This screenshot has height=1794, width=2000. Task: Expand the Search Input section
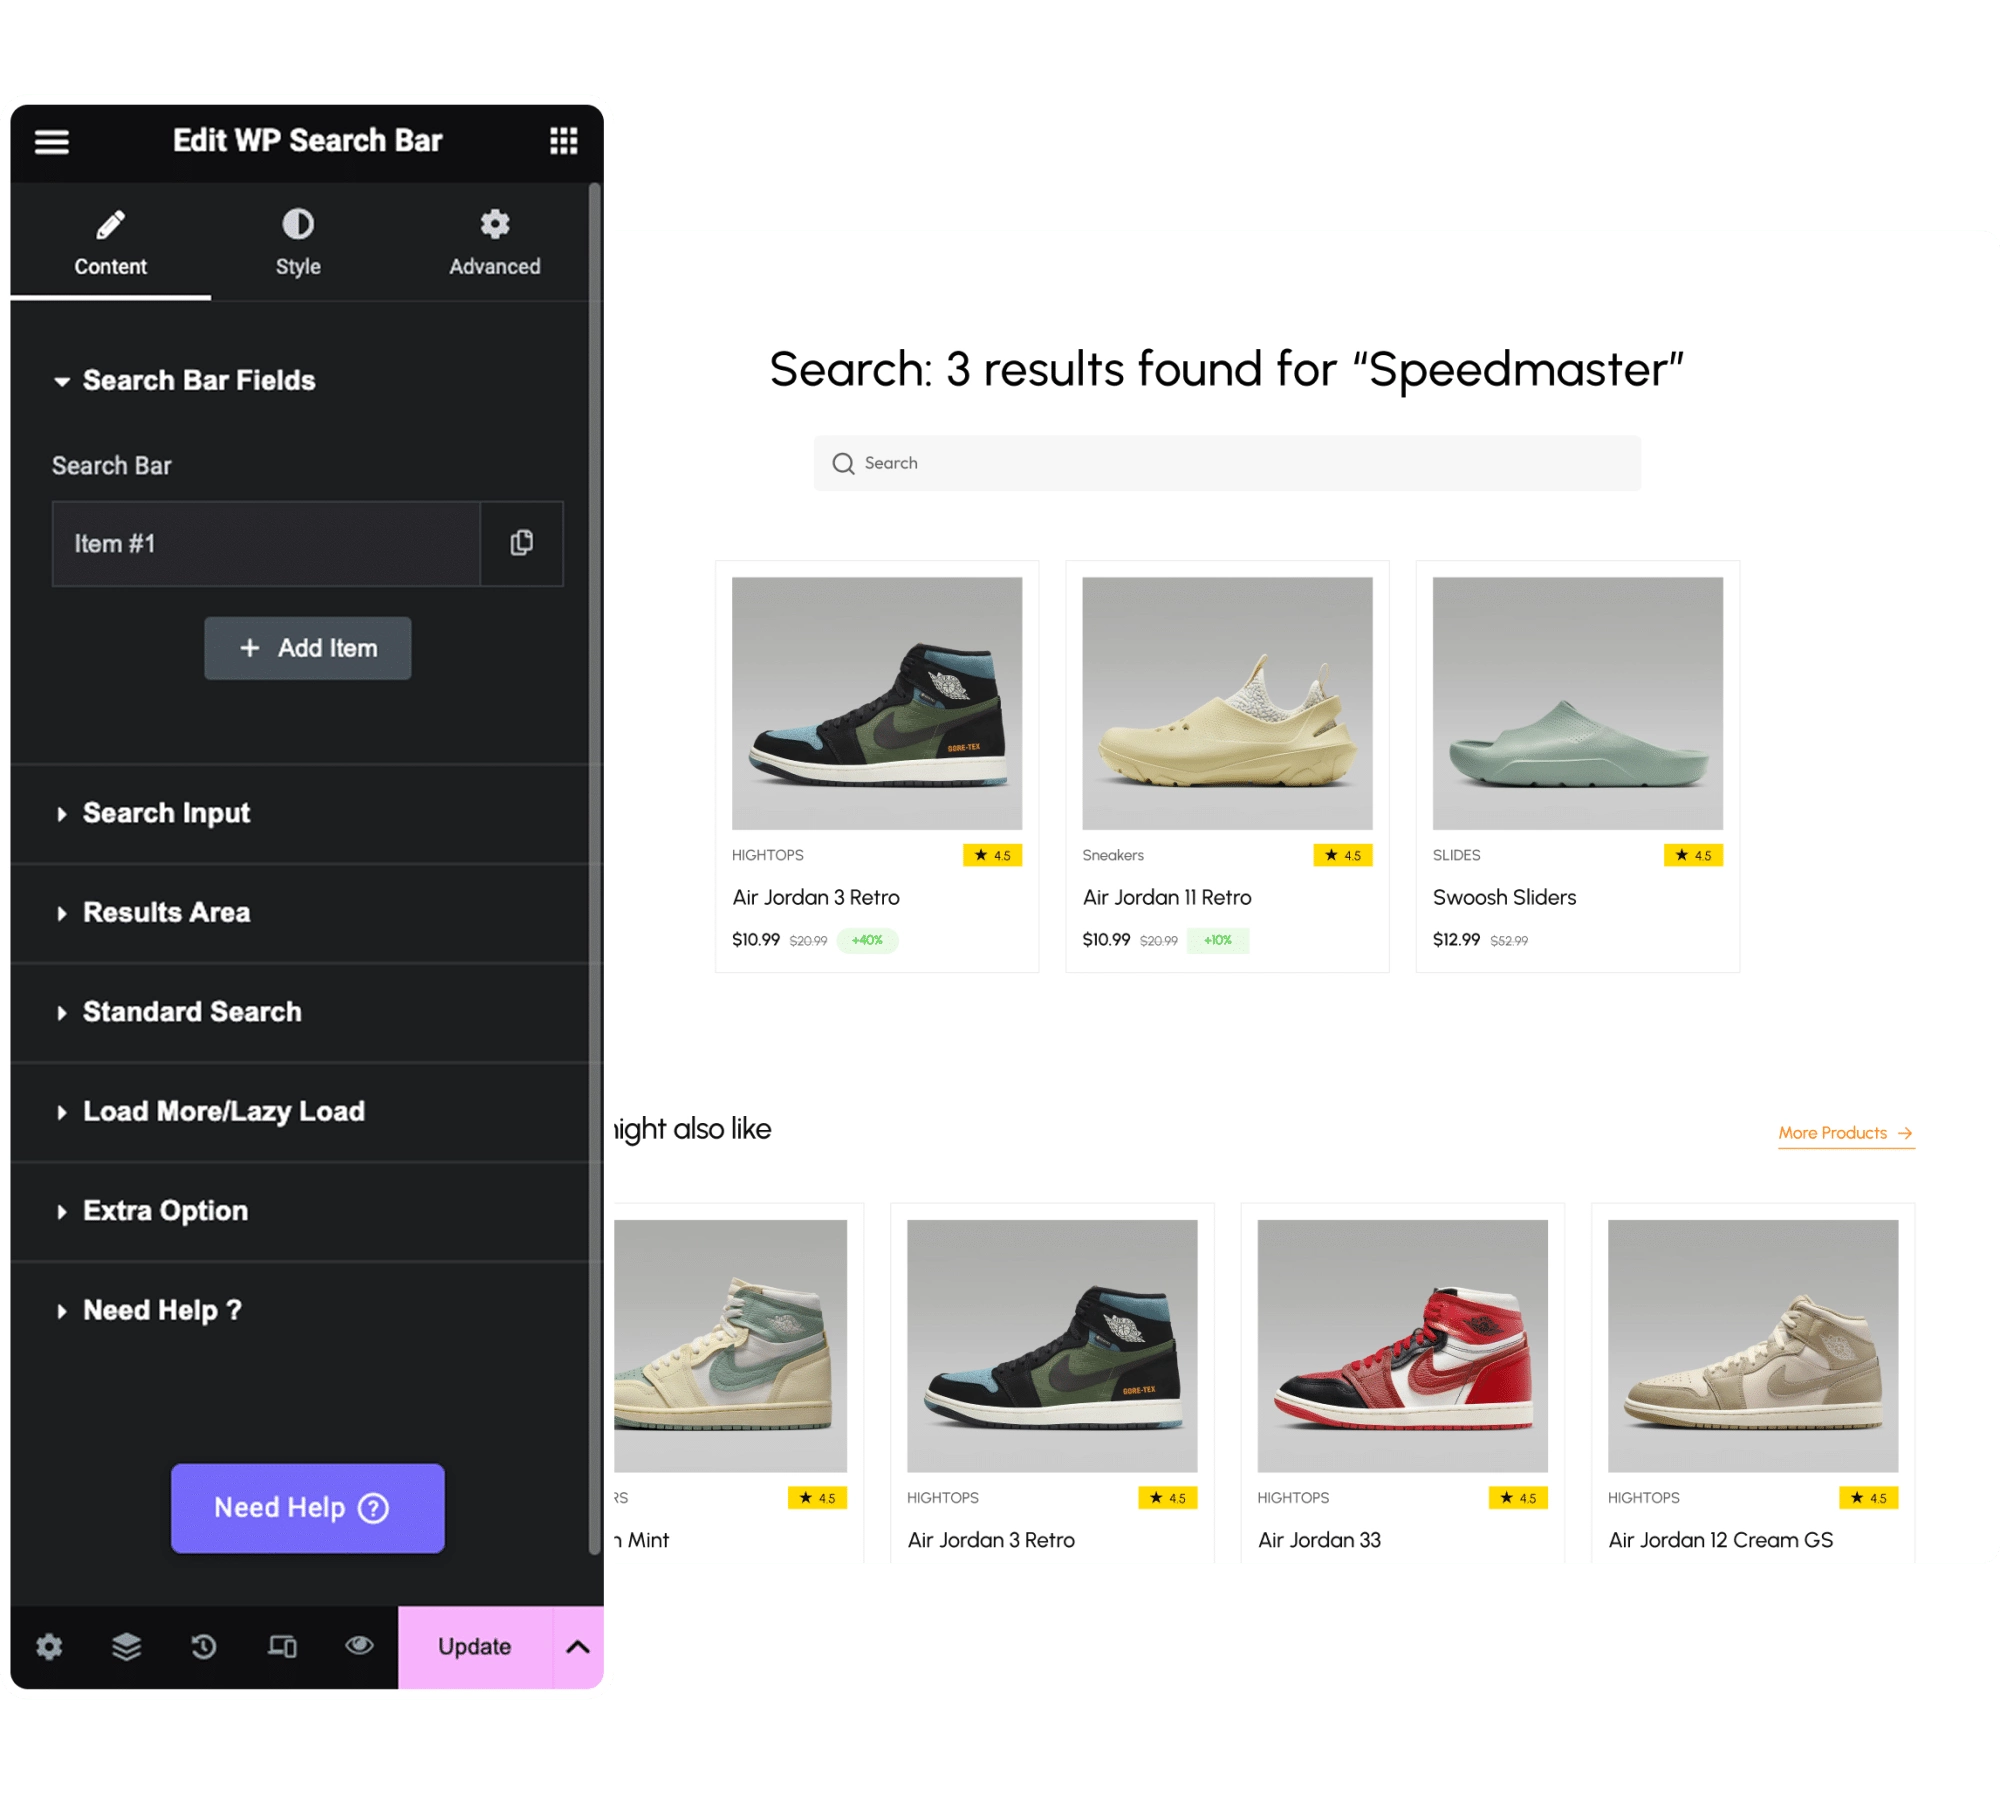[166, 813]
